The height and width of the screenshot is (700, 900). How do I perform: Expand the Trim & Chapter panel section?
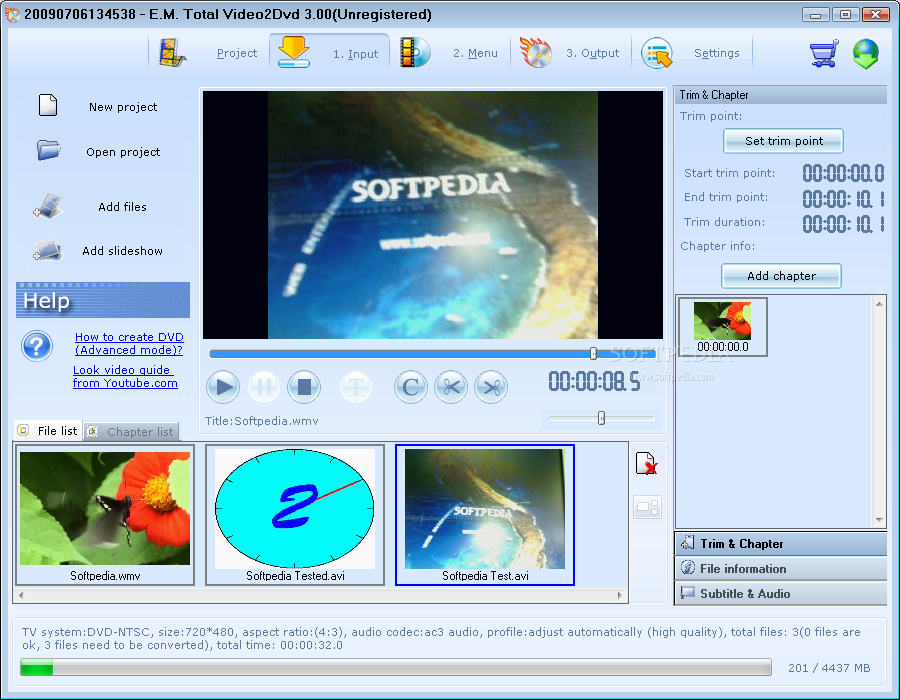click(x=781, y=543)
